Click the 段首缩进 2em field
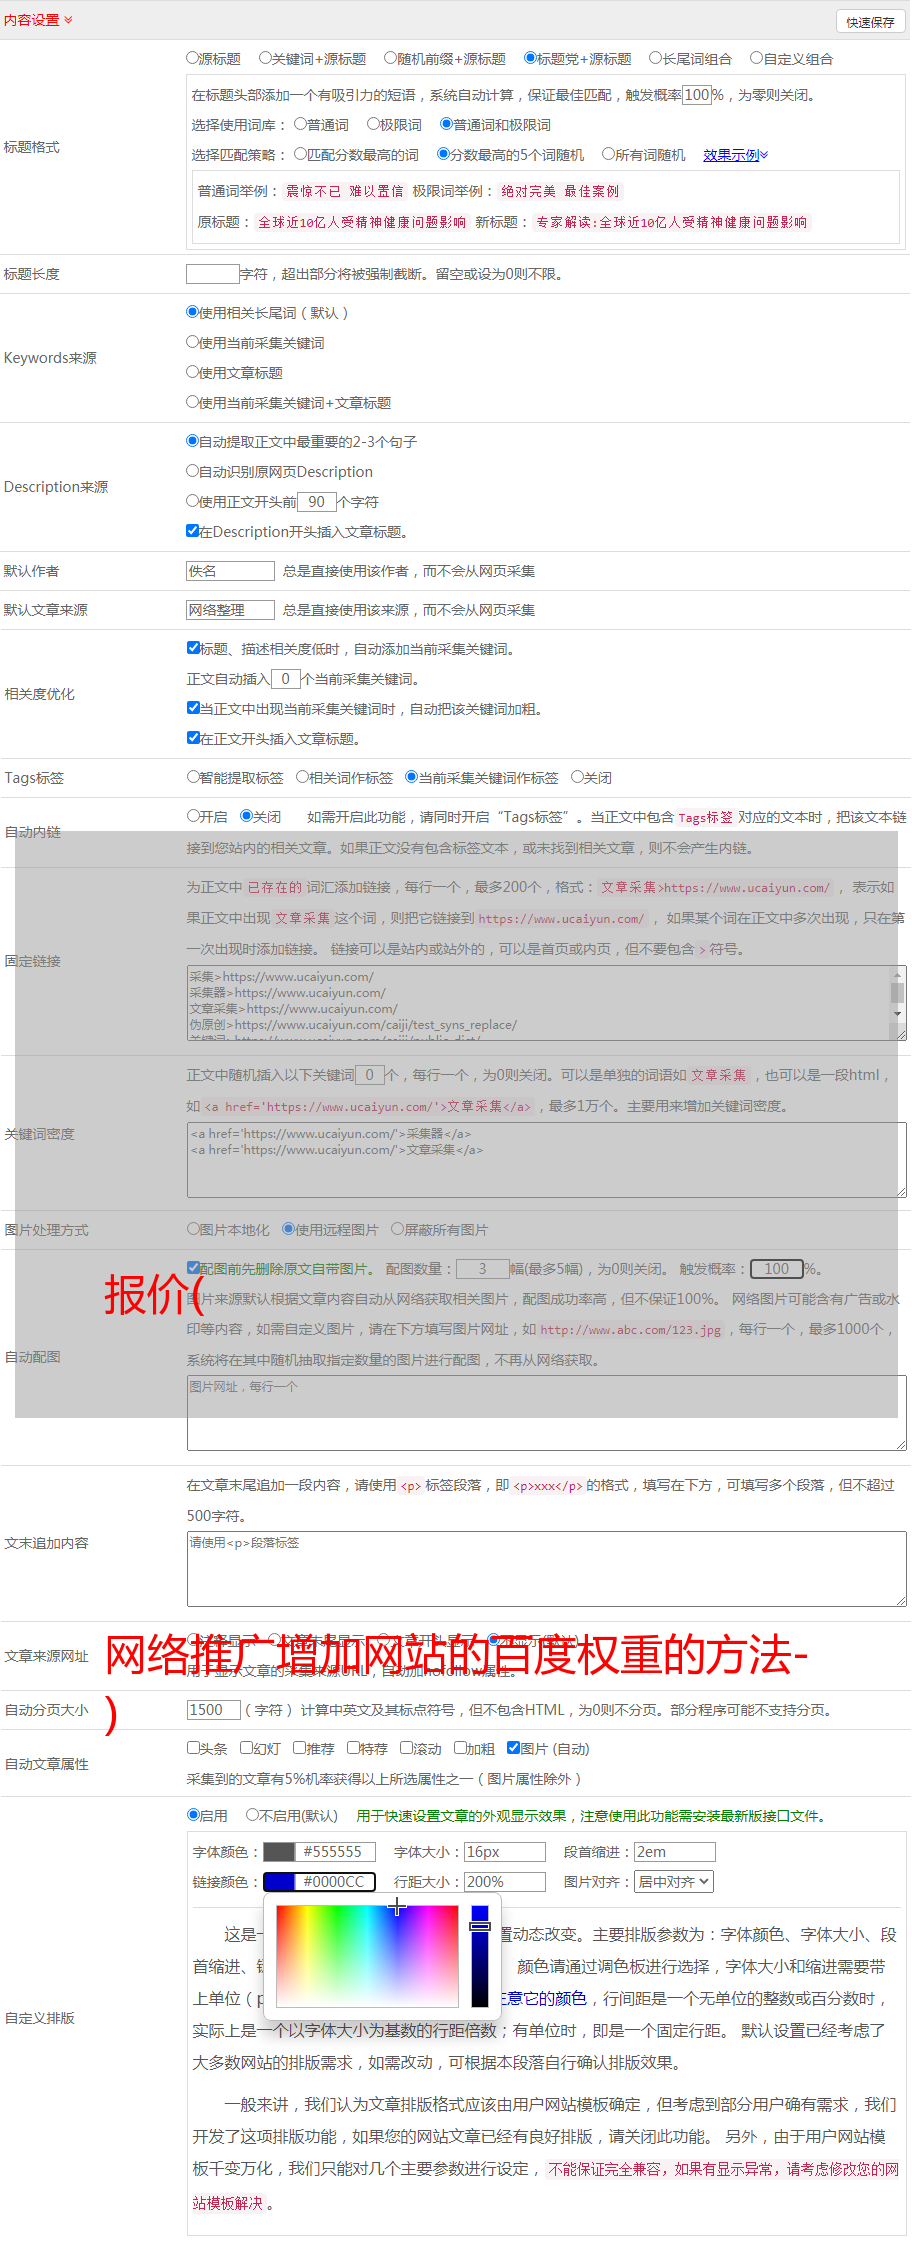The width and height of the screenshot is (912, 2249). coord(675,1852)
